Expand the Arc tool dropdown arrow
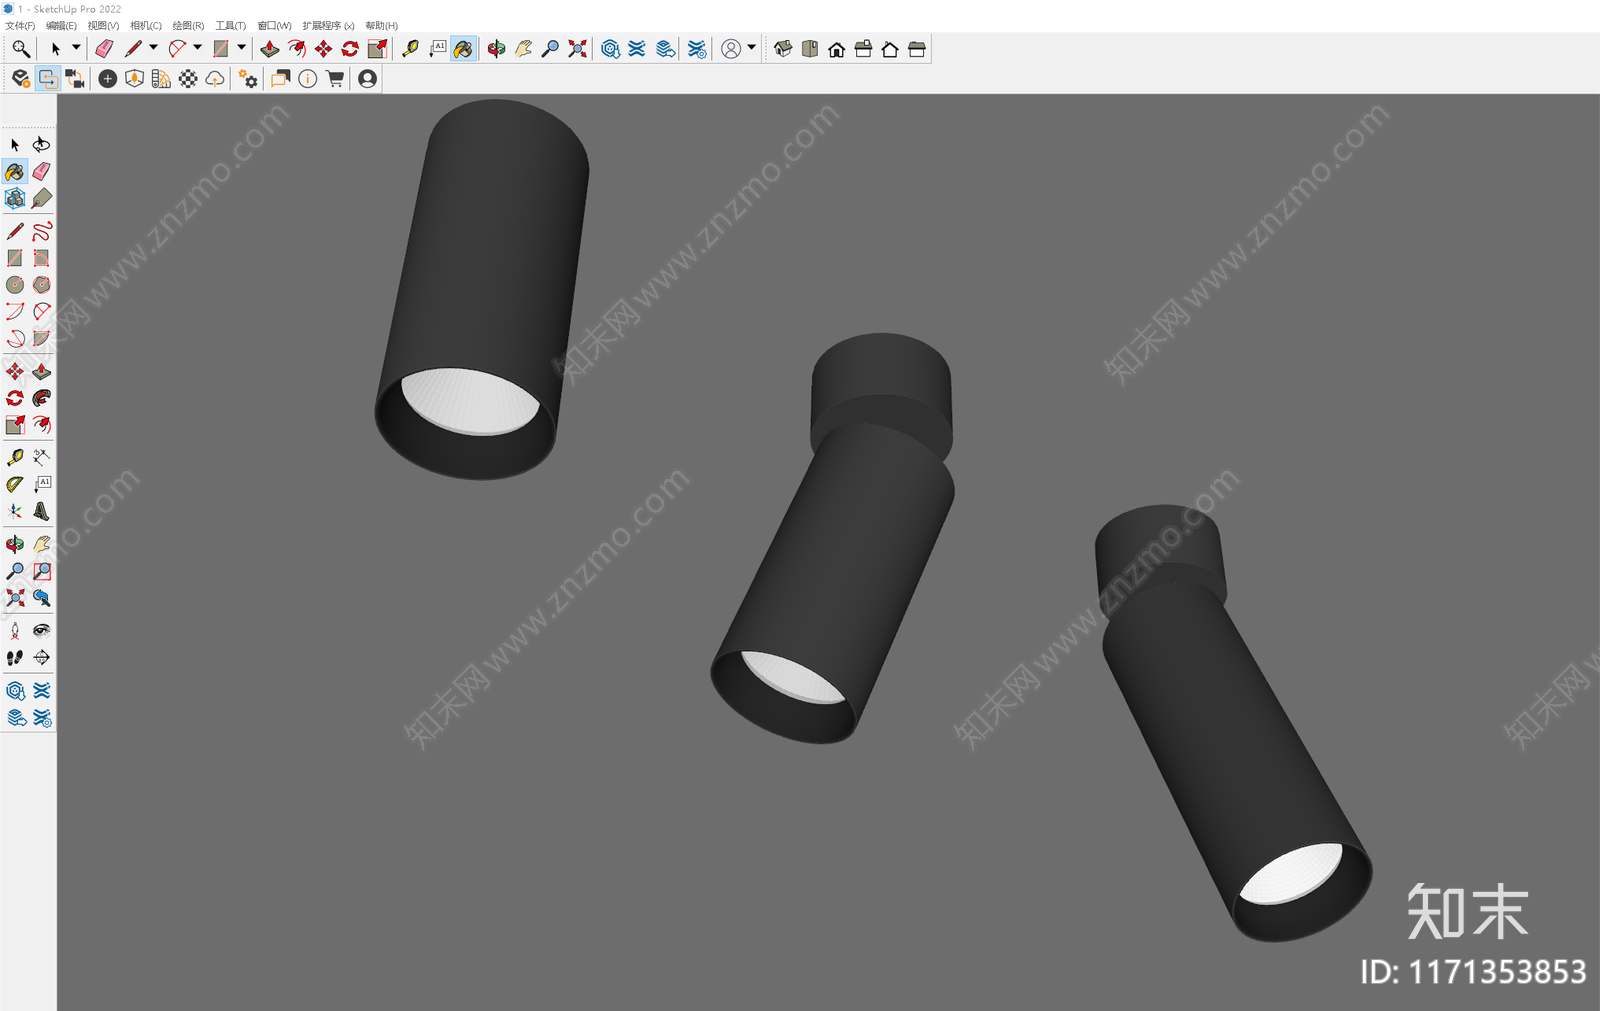The height and width of the screenshot is (1011, 1600). (197, 48)
